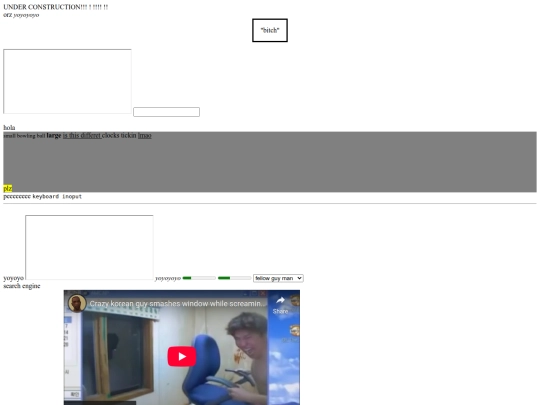Focus the small text input beside textarea

pos(166,112)
